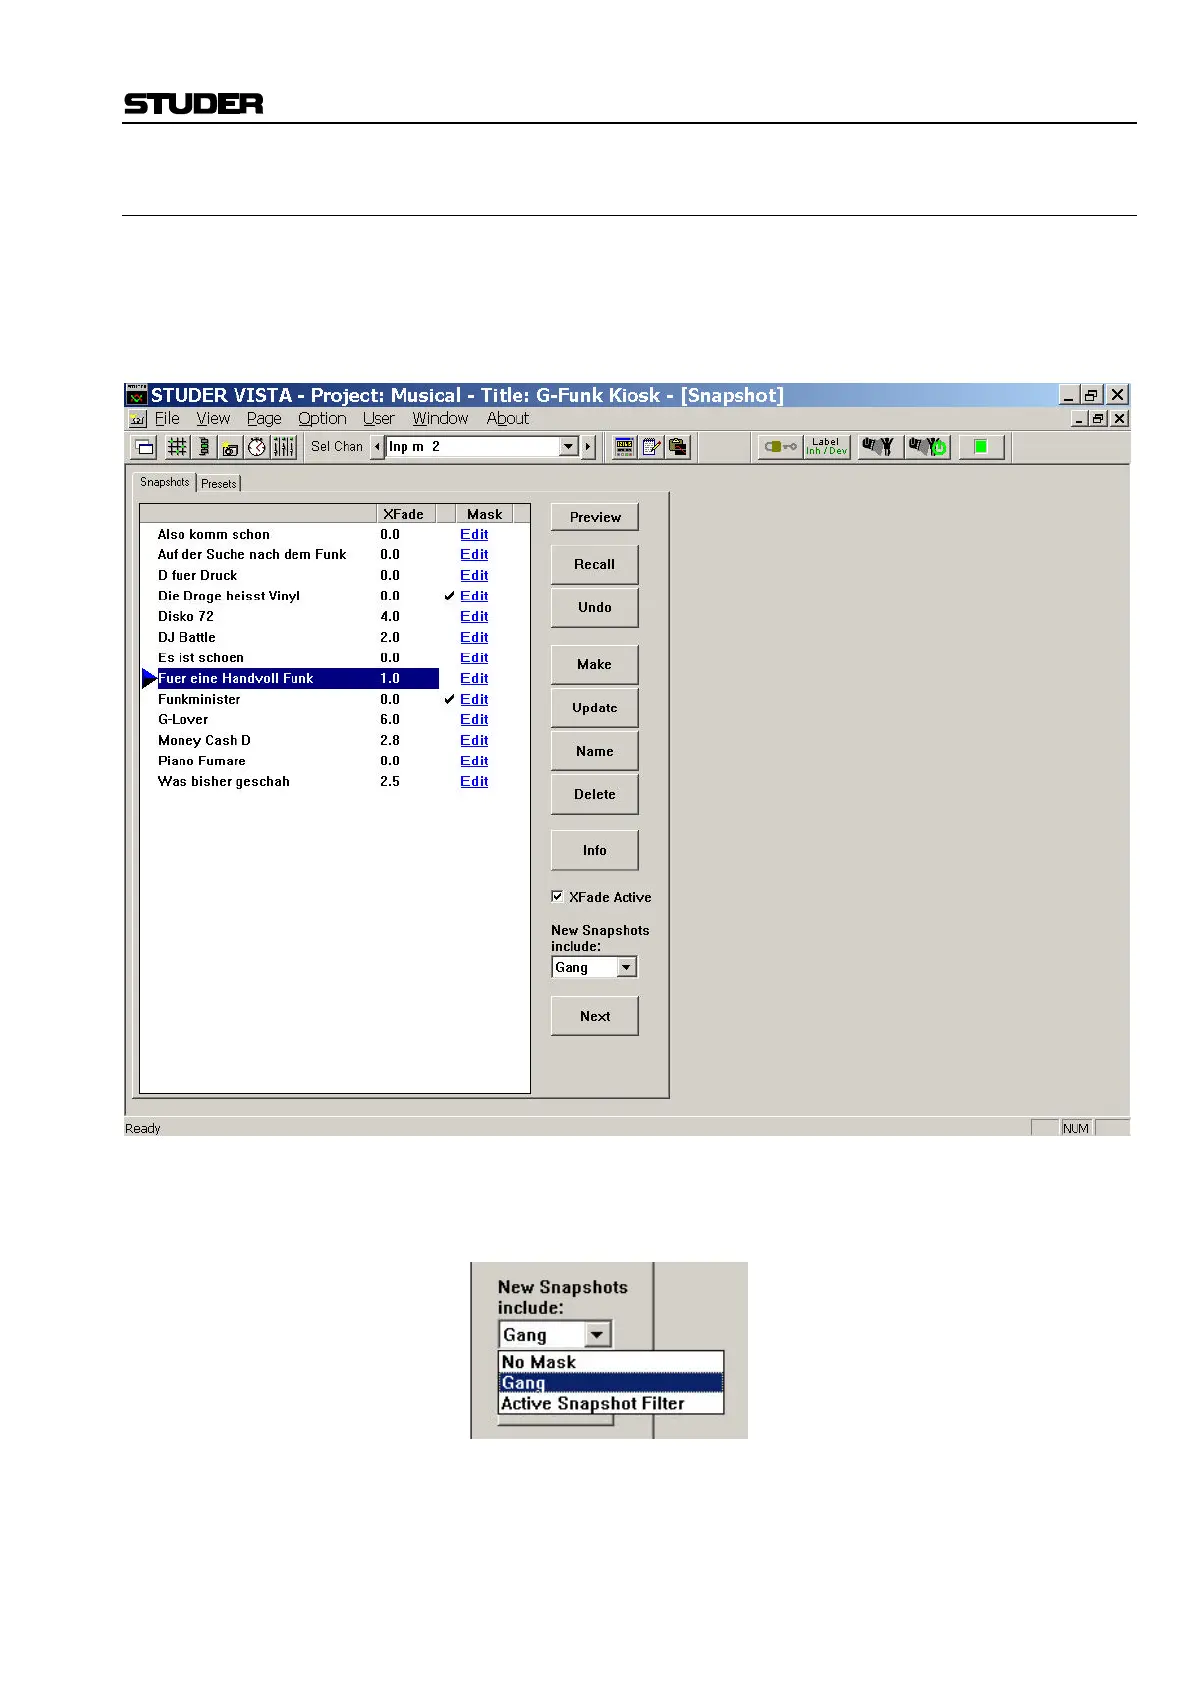Choose Active Snapshot Filter in enlarged list
This screenshot has width=1190, height=1684.
tap(611, 1403)
